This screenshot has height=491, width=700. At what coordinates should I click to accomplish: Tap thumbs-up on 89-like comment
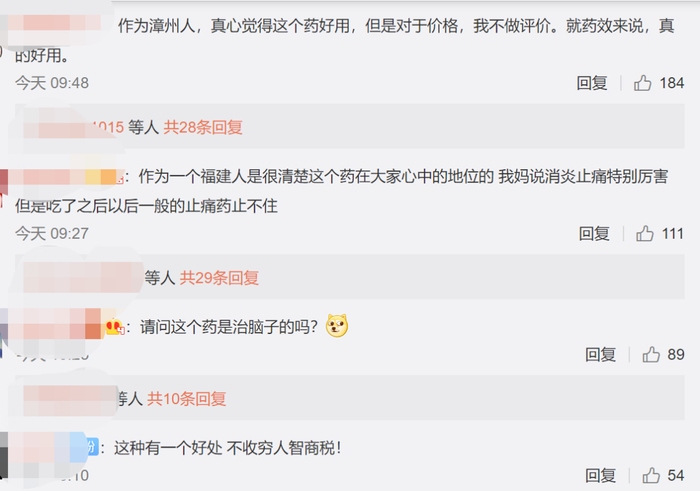tap(651, 354)
